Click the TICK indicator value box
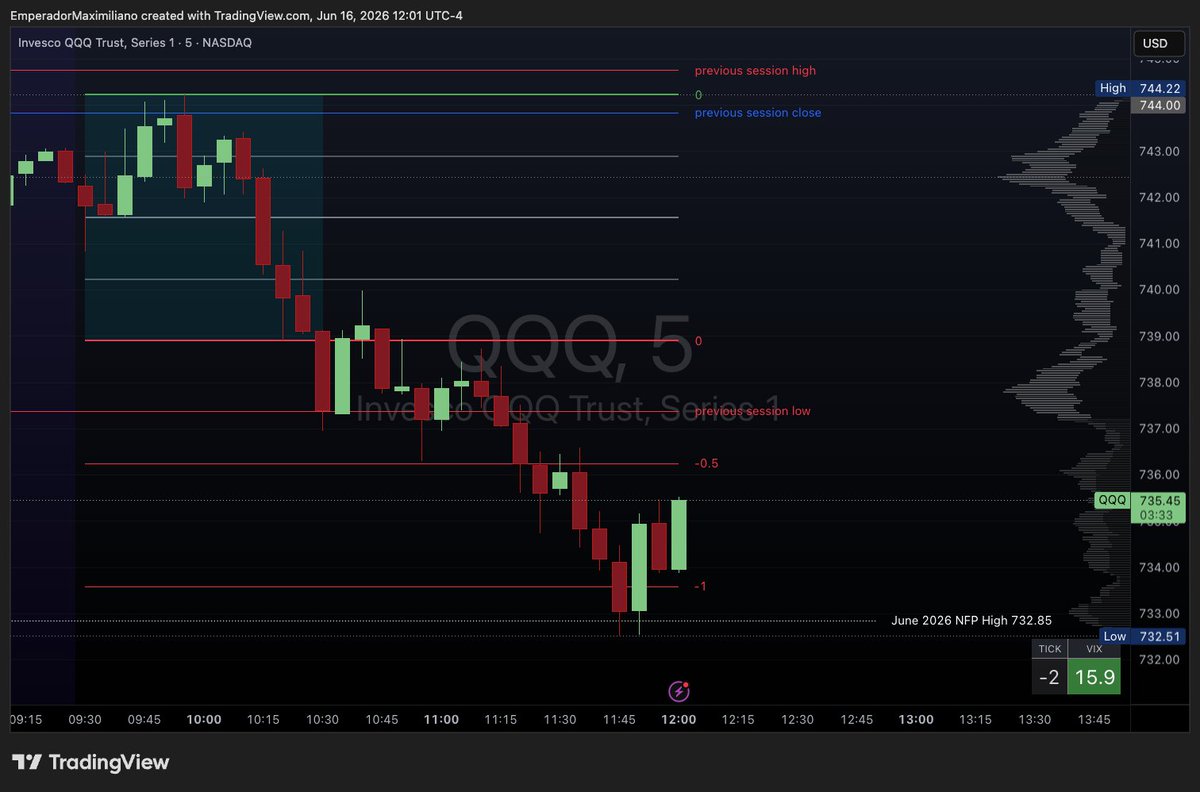This screenshot has height=792, width=1200. 1049,678
